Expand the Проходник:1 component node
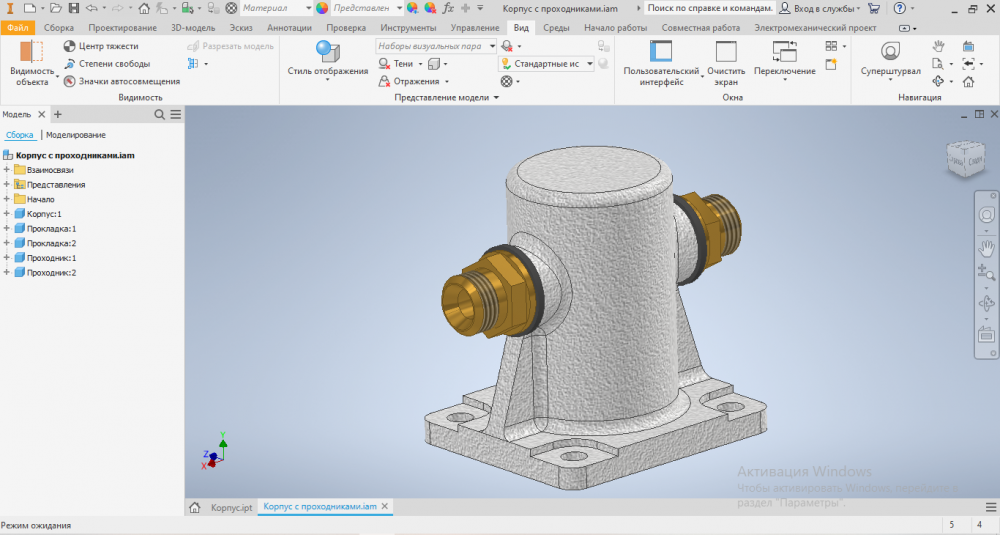The height and width of the screenshot is (535, 1000). [x=7, y=258]
